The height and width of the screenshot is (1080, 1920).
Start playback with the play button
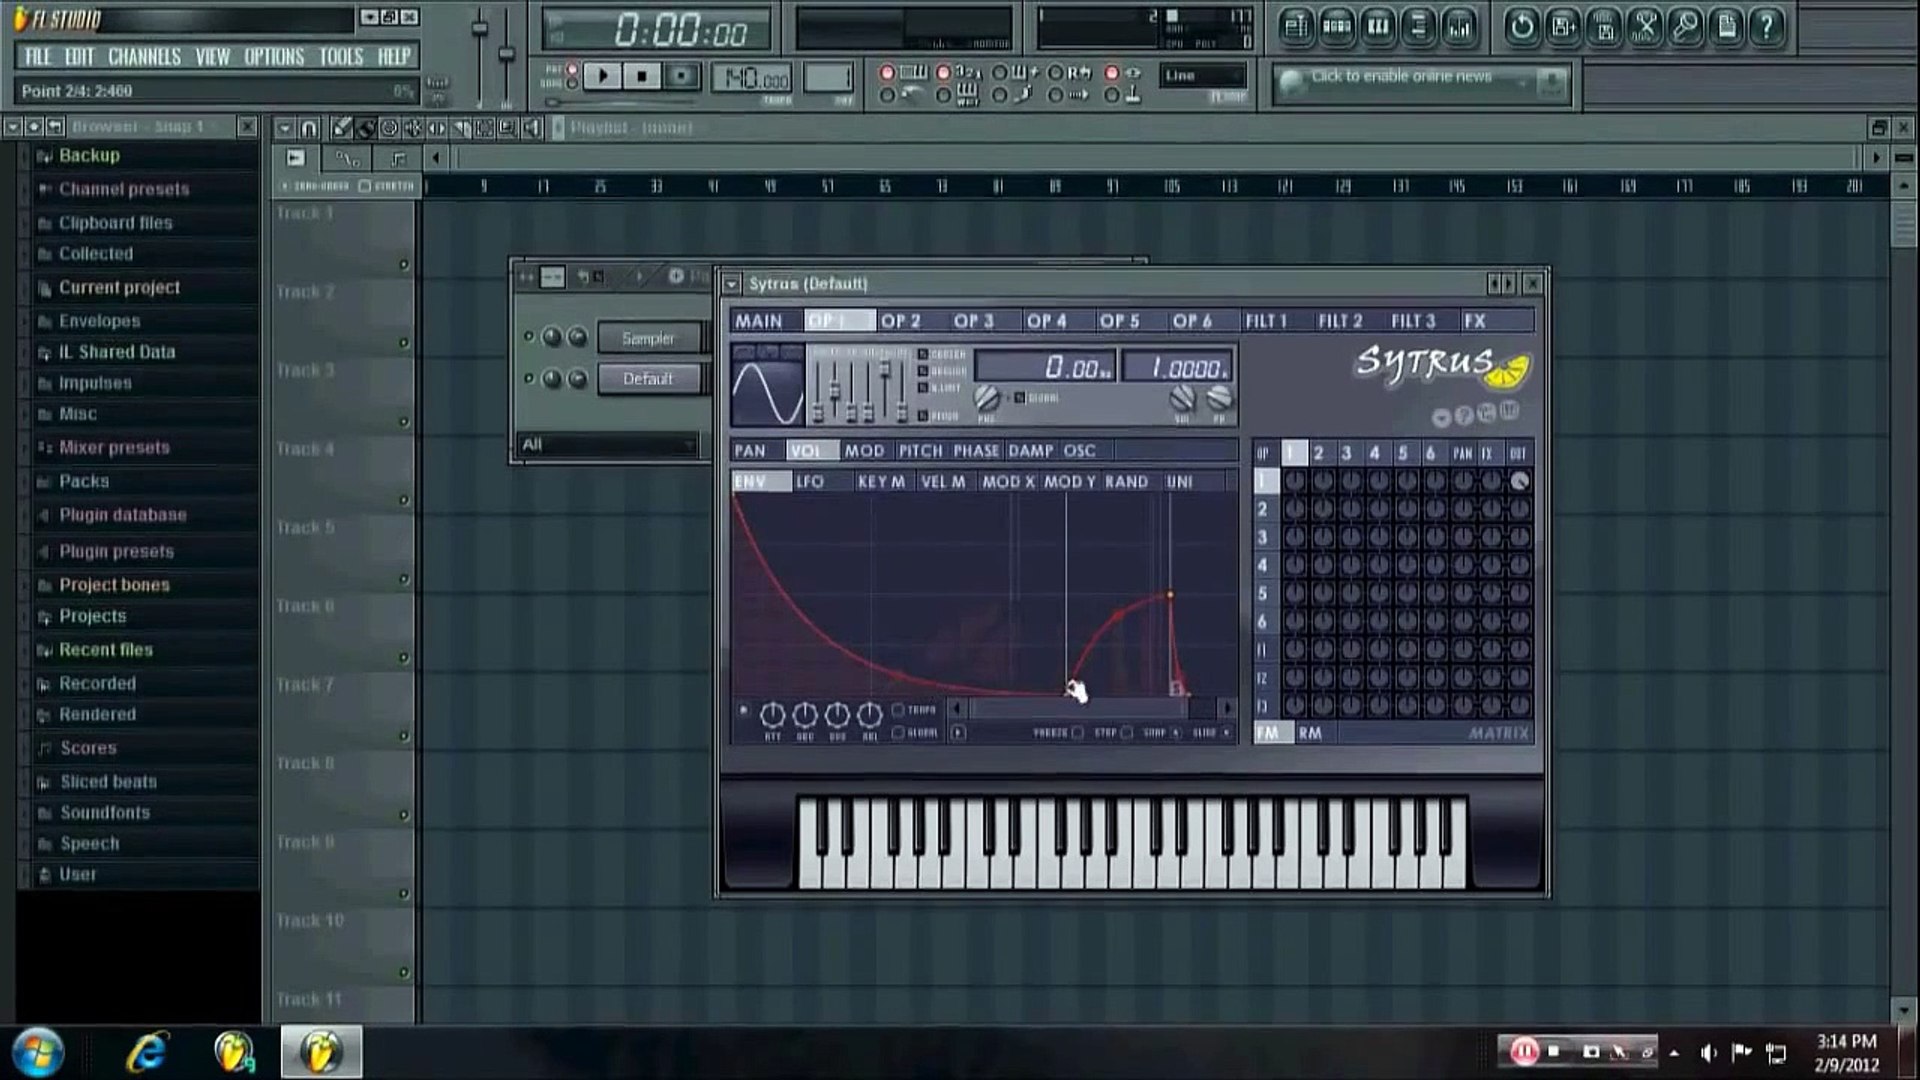[603, 76]
